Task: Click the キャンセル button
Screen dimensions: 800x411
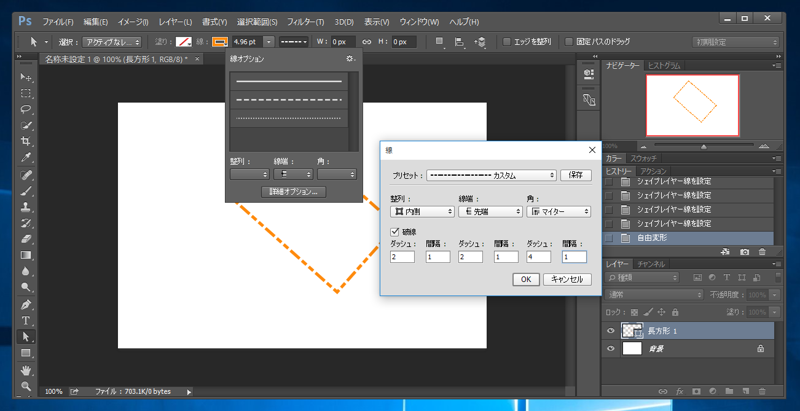Action: [x=567, y=279]
